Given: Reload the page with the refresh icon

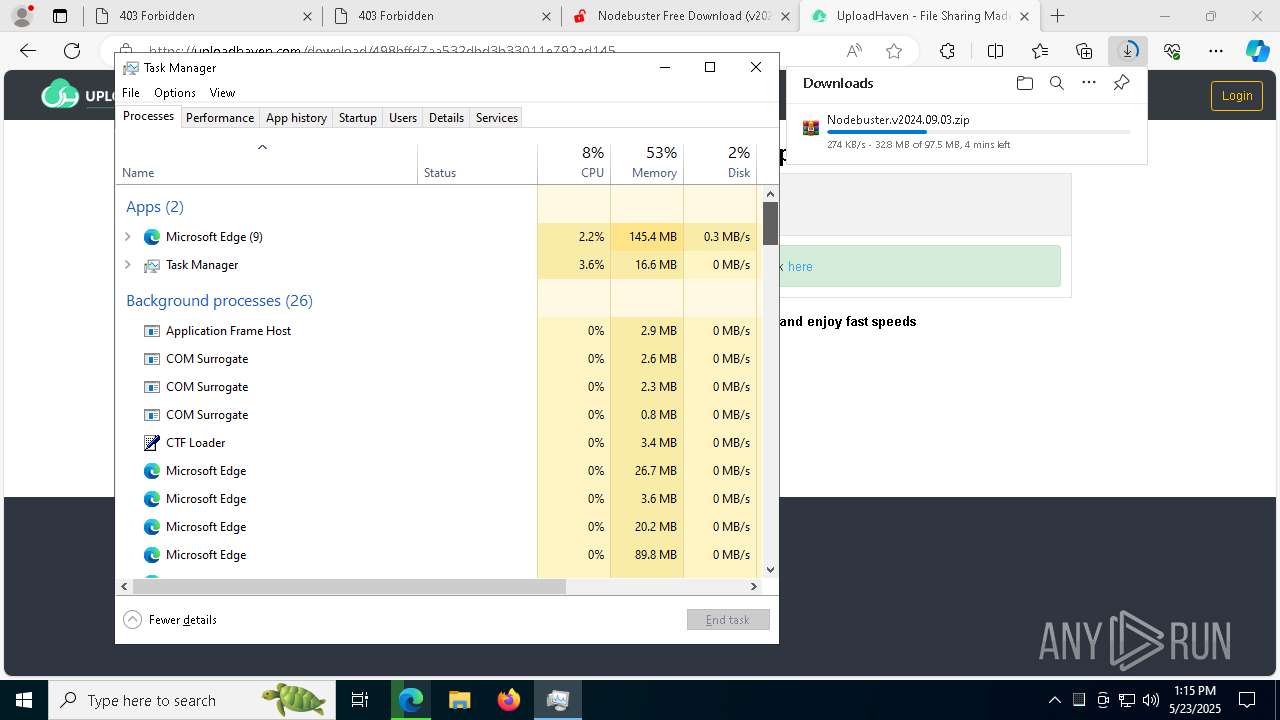Looking at the screenshot, I should tap(72, 51).
